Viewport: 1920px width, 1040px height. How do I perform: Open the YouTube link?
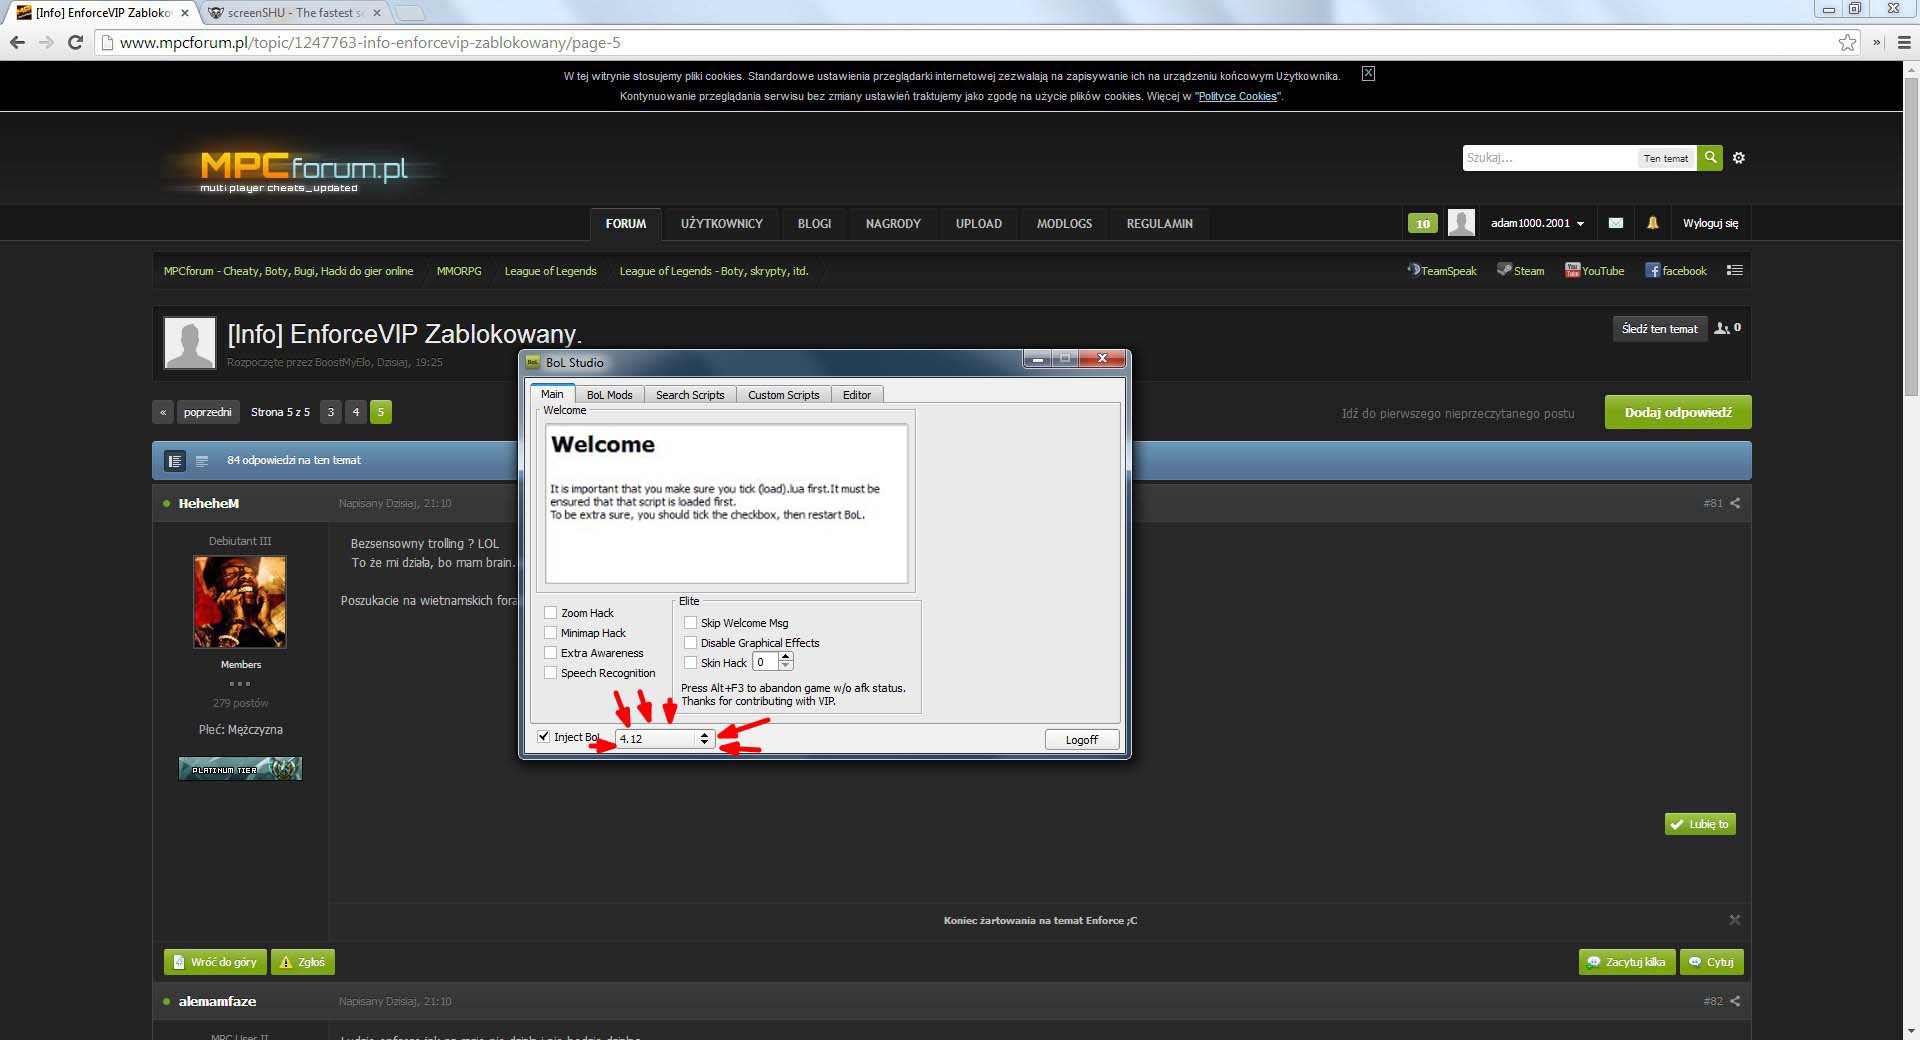(x=1595, y=271)
